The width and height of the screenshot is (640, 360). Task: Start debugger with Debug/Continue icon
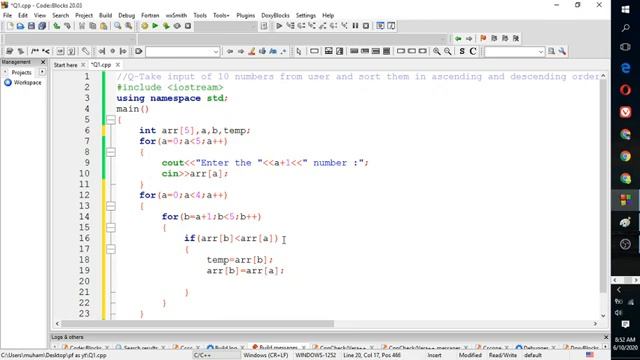coord(279,26)
